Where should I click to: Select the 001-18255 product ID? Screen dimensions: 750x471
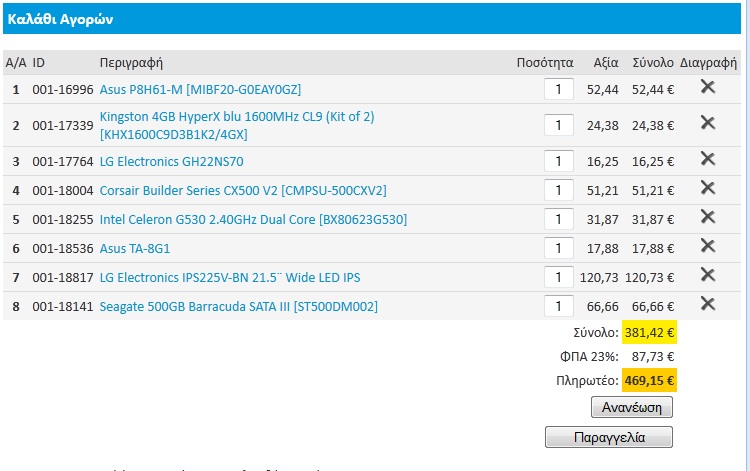tap(63, 219)
